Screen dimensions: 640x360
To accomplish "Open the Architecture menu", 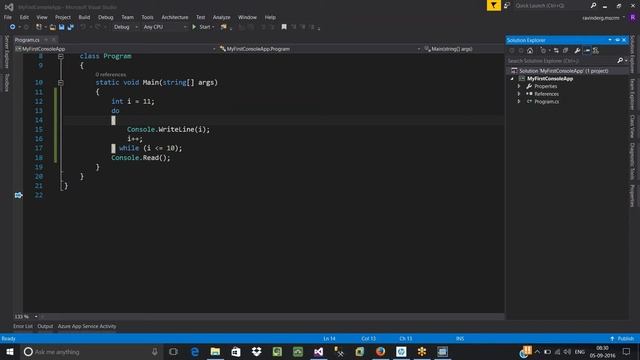I will (175, 17).
